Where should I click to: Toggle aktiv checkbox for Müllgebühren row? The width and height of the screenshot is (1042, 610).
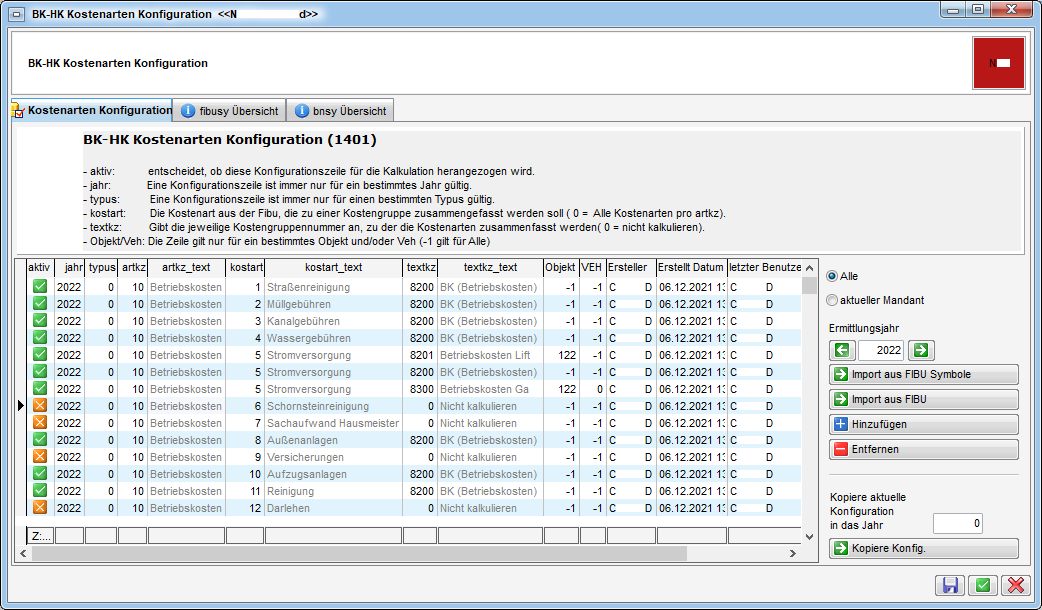point(40,304)
